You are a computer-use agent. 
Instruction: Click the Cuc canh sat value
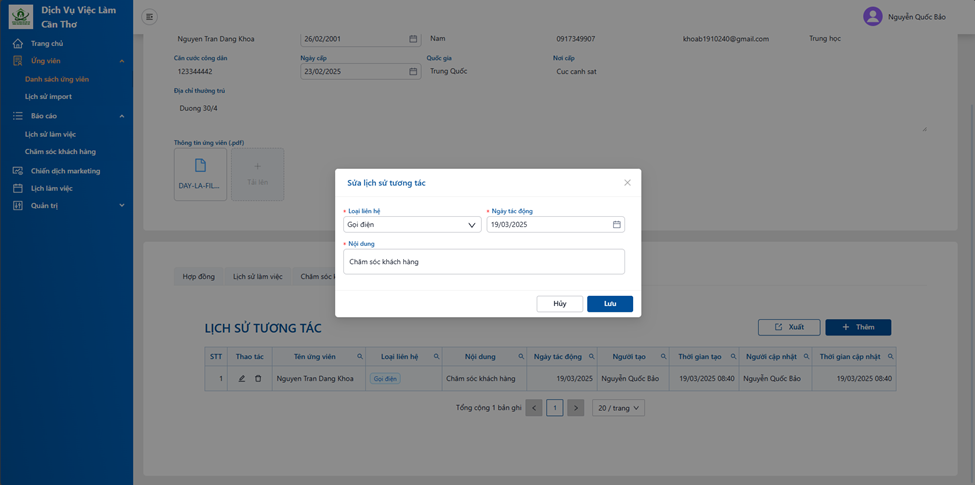[577, 71]
